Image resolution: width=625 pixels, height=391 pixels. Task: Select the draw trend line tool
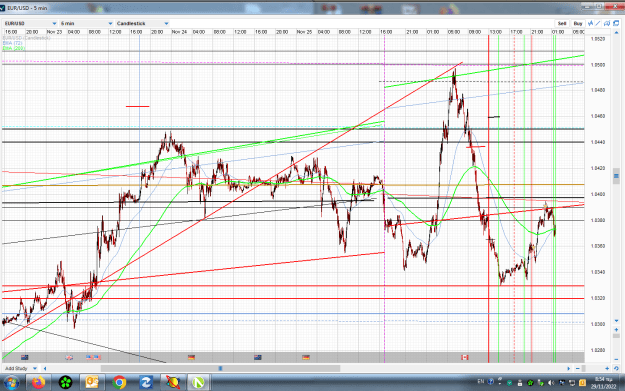598,24
